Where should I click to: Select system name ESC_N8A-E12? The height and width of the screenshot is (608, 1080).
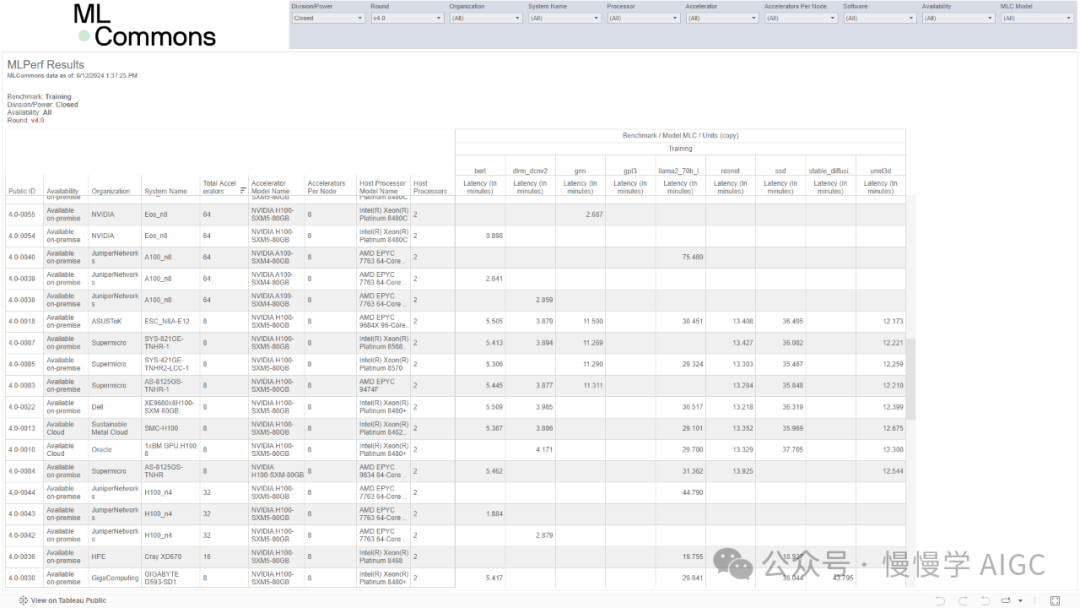[167, 322]
